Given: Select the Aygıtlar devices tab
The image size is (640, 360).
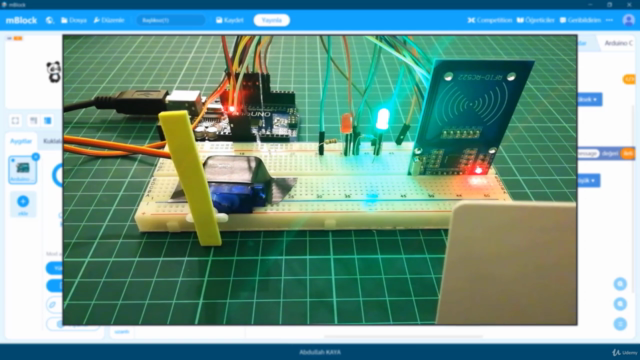Looking at the screenshot, I should (x=21, y=141).
